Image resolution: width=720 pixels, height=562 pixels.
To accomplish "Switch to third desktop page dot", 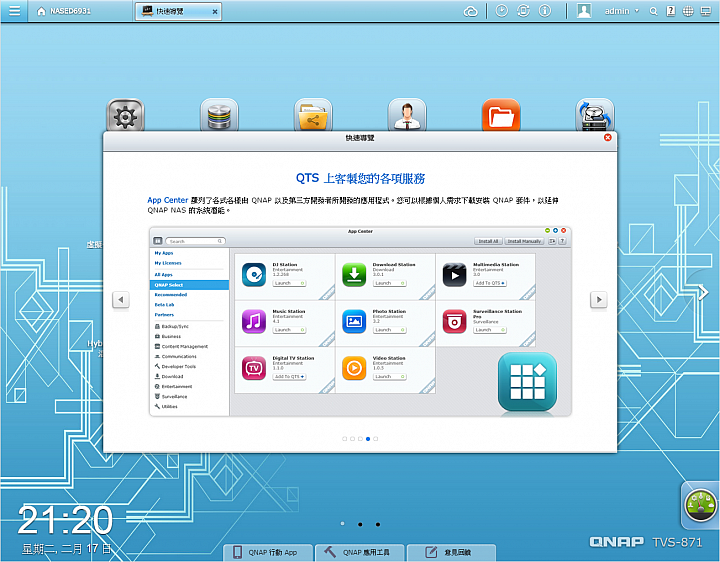I will coord(377,524).
